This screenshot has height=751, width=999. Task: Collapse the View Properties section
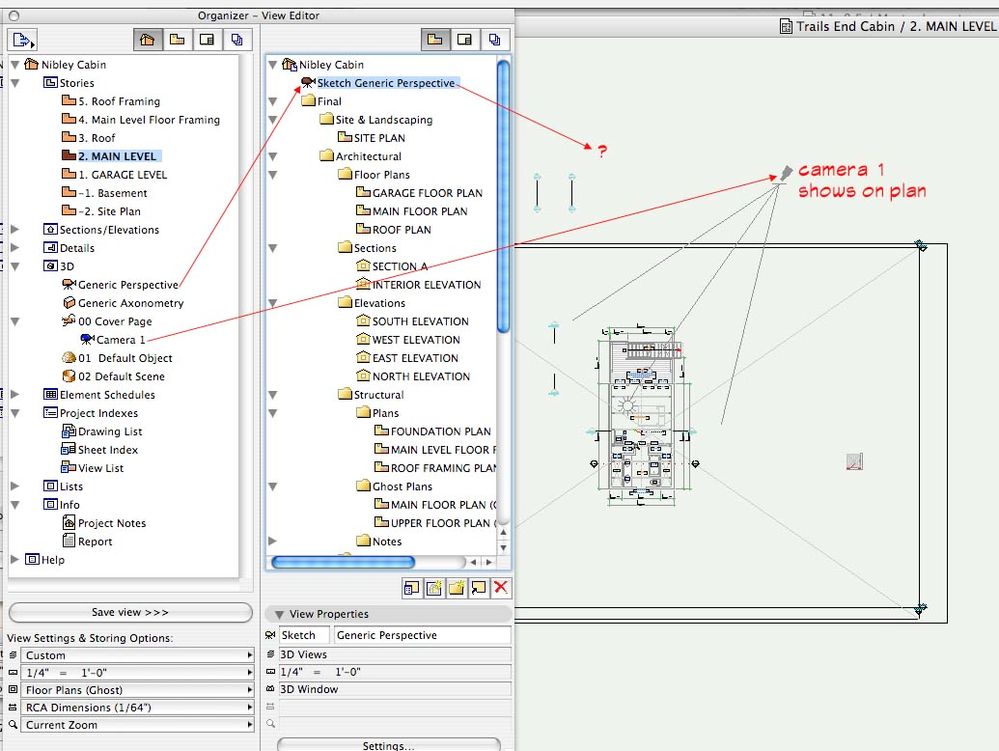pos(279,614)
